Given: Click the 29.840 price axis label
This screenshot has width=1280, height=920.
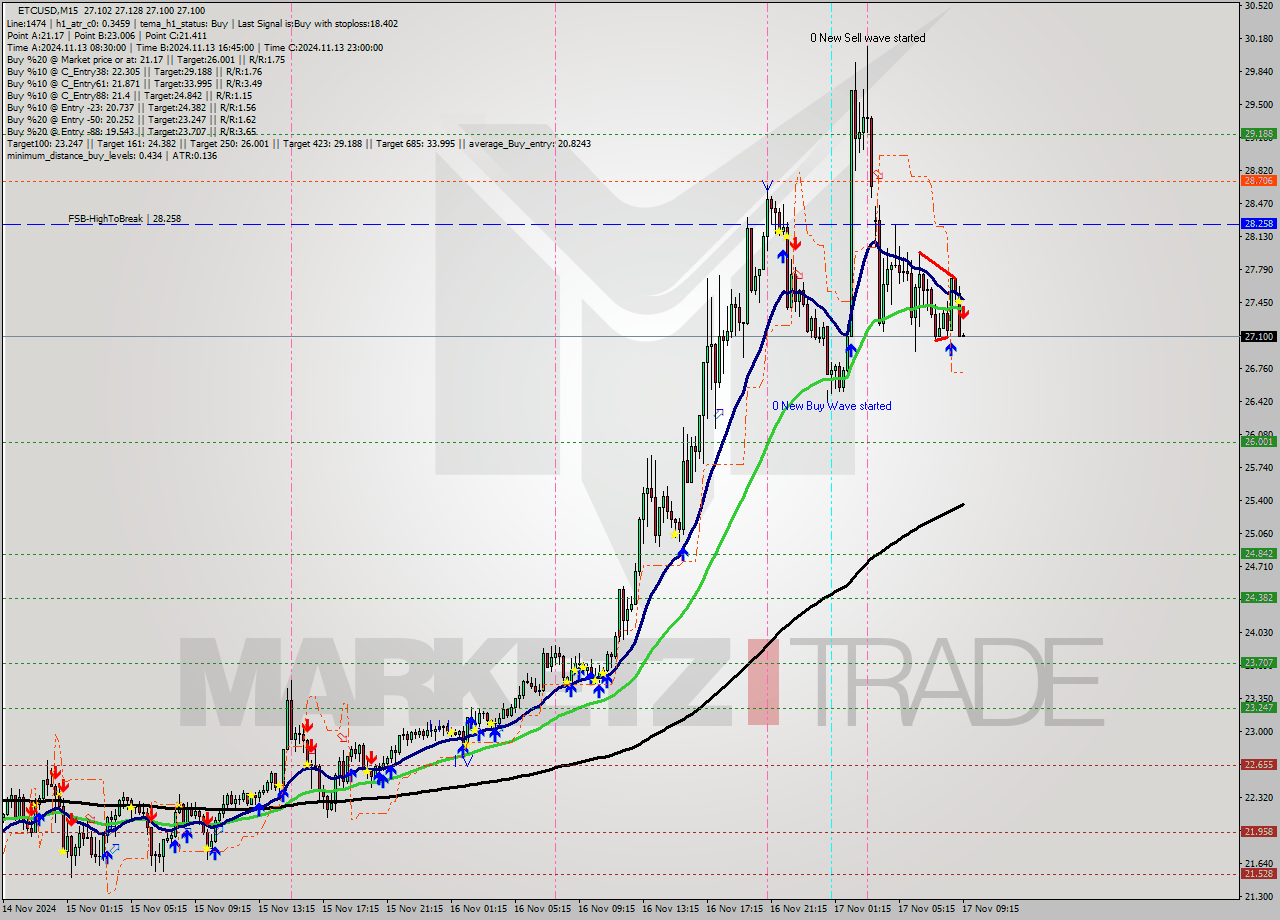Looking at the screenshot, I should click(x=1258, y=72).
